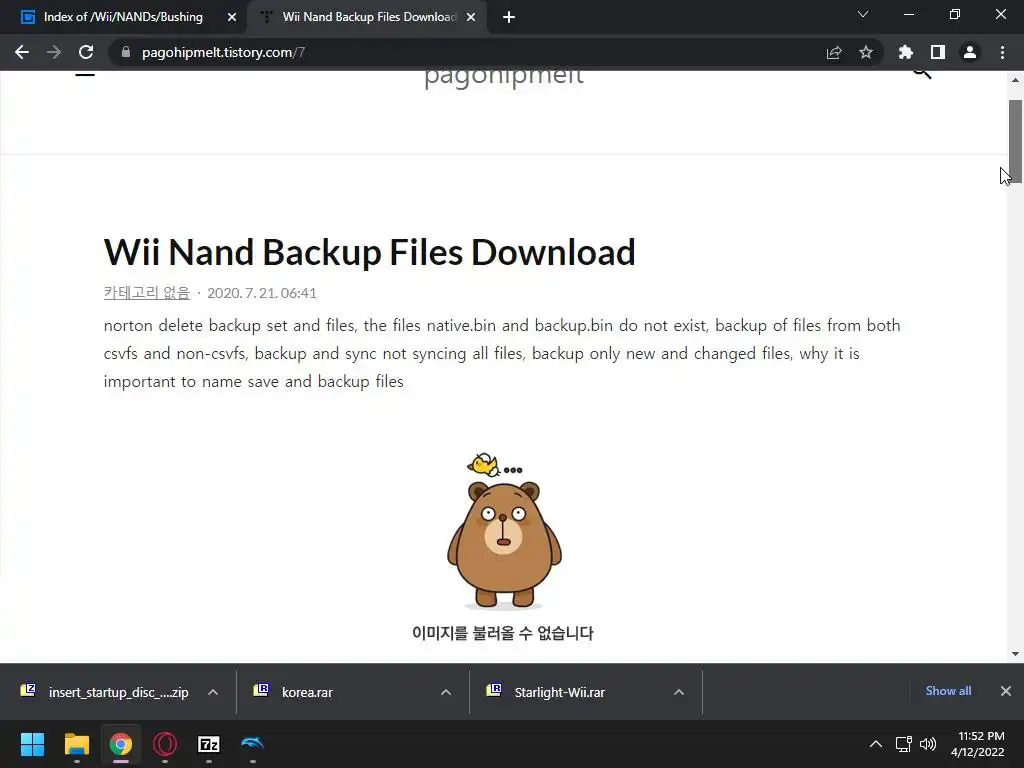
Task: Click the Wii Nand Backup Files Download heading
Action: (370, 252)
